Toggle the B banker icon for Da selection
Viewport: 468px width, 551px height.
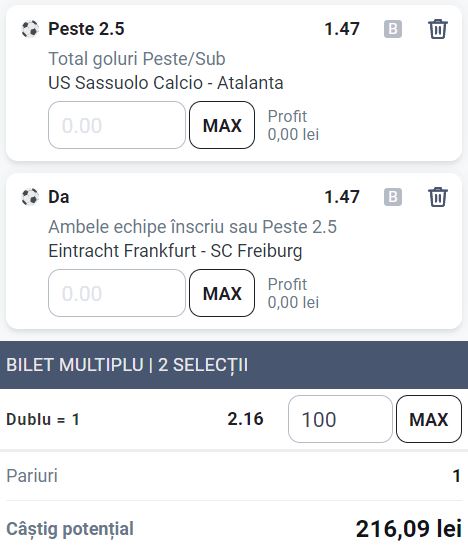pyautogui.click(x=393, y=197)
